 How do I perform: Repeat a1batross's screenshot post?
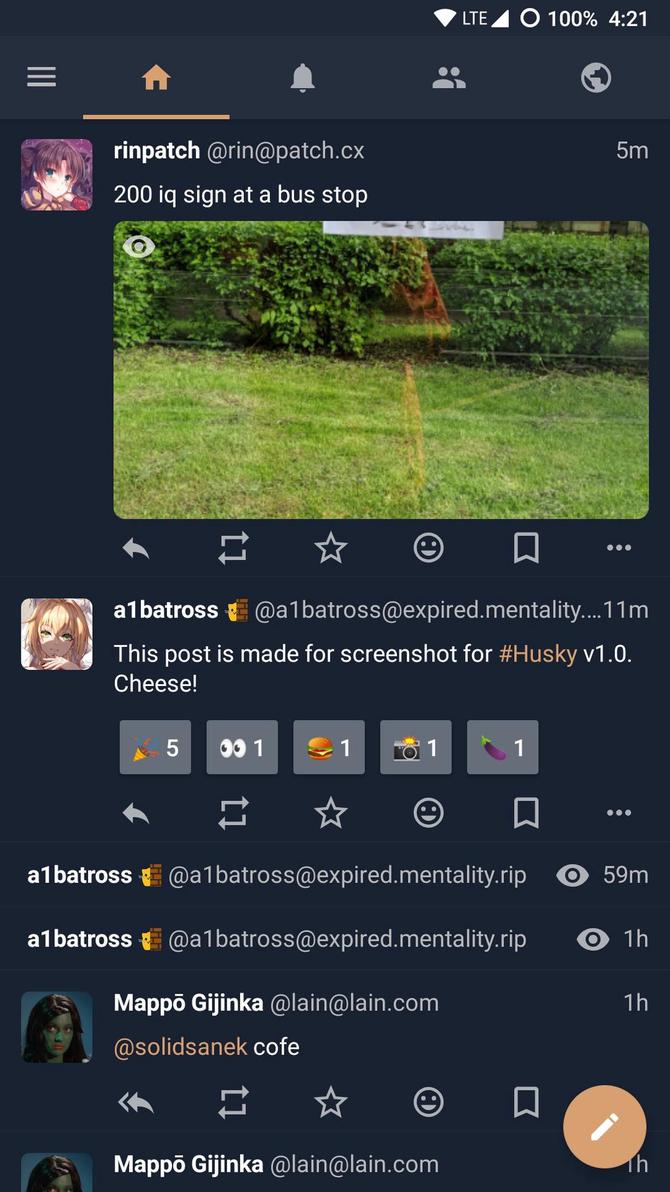(233, 812)
